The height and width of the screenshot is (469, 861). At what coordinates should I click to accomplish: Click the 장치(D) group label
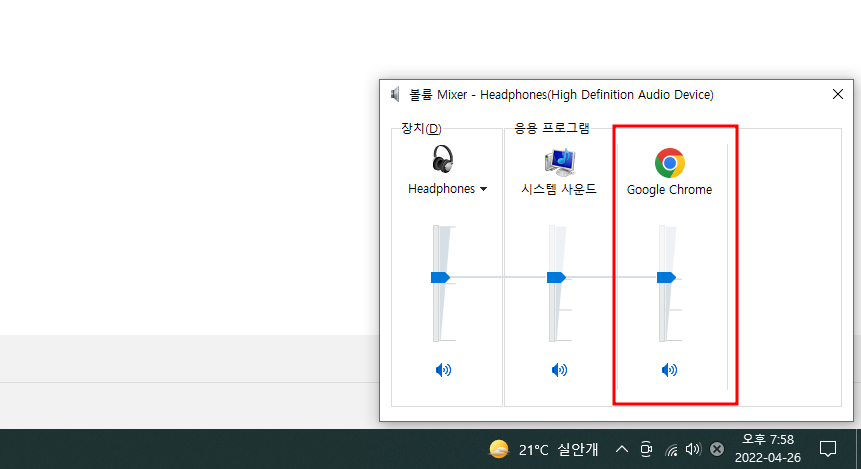(x=421, y=129)
